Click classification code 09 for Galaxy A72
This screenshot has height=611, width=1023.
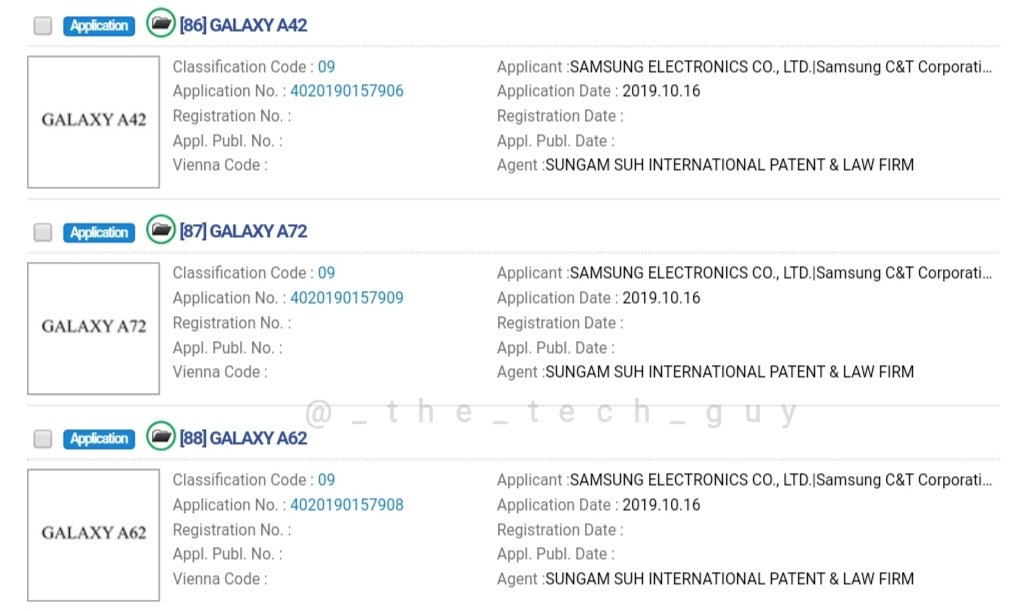(327, 273)
